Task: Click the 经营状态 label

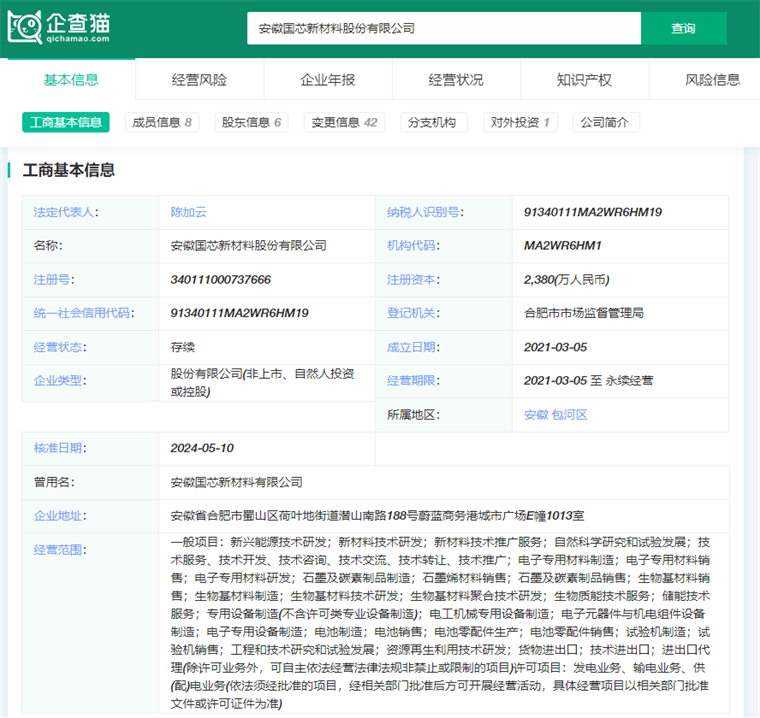Action: point(60,347)
